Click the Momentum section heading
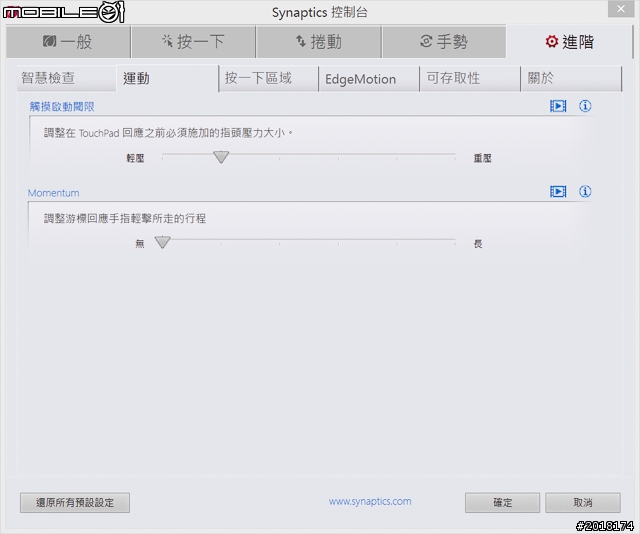Image resolution: width=640 pixels, height=534 pixels. pyautogui.click(x=53, y=193)
